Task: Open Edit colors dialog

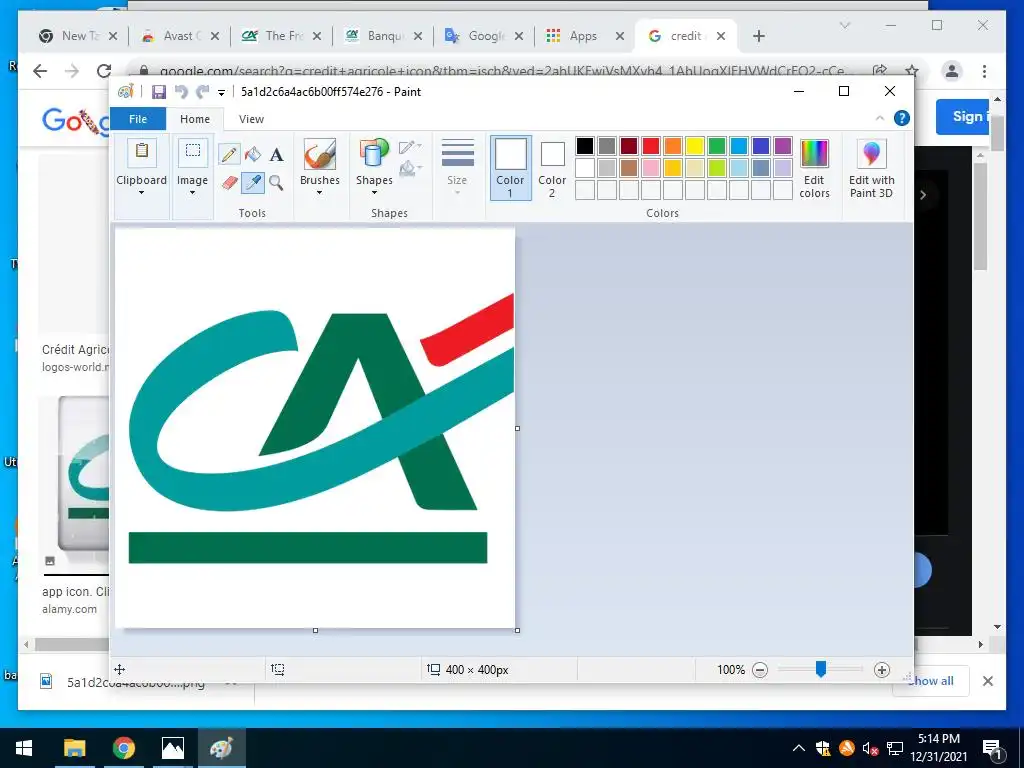Action: coord(814,167)
